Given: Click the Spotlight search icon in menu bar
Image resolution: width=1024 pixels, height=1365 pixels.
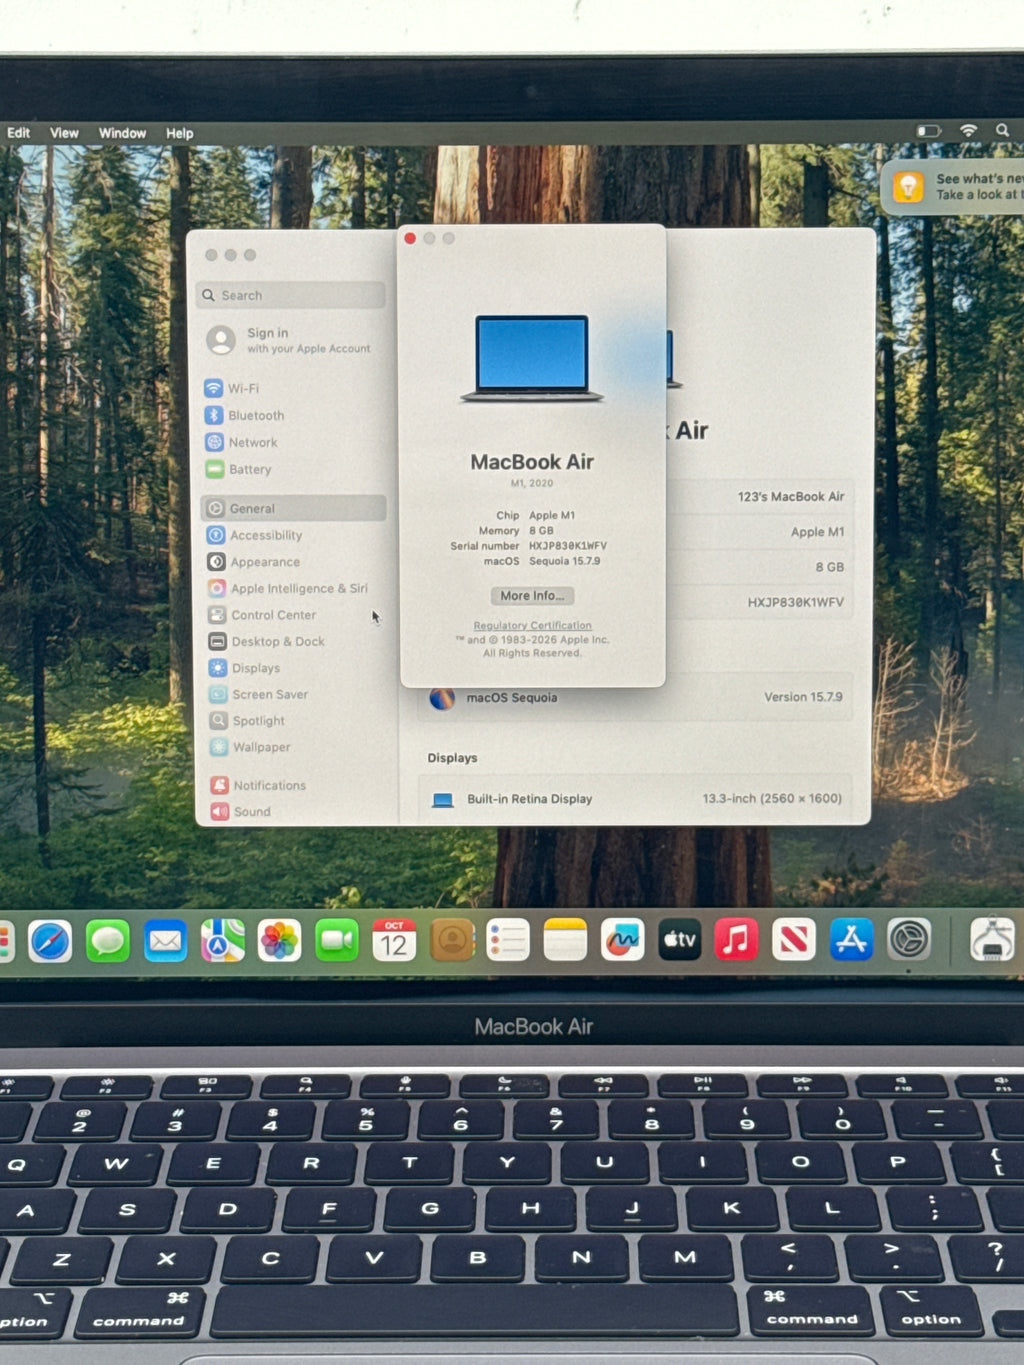Looking at the screenshot, I should [x=1002, y=131].
